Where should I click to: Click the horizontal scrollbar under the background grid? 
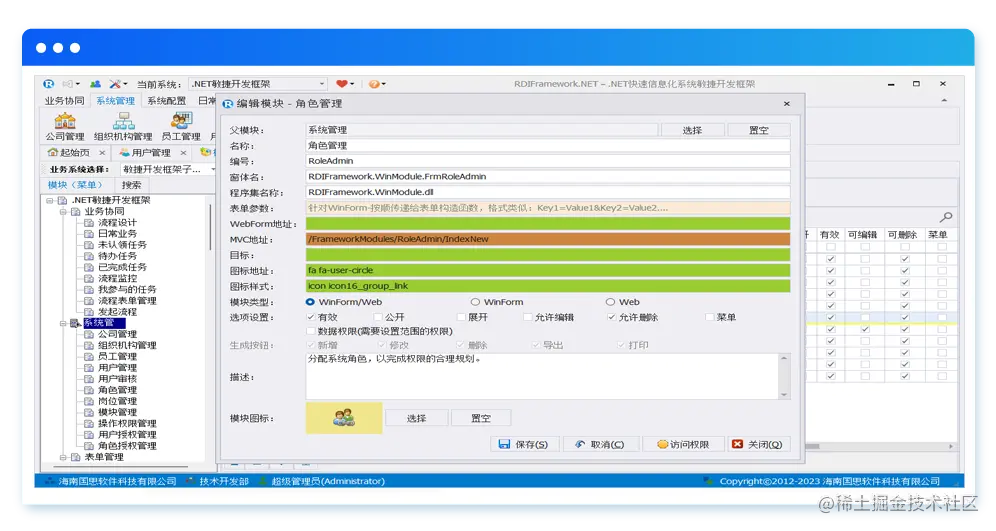(x=880, y=447)
